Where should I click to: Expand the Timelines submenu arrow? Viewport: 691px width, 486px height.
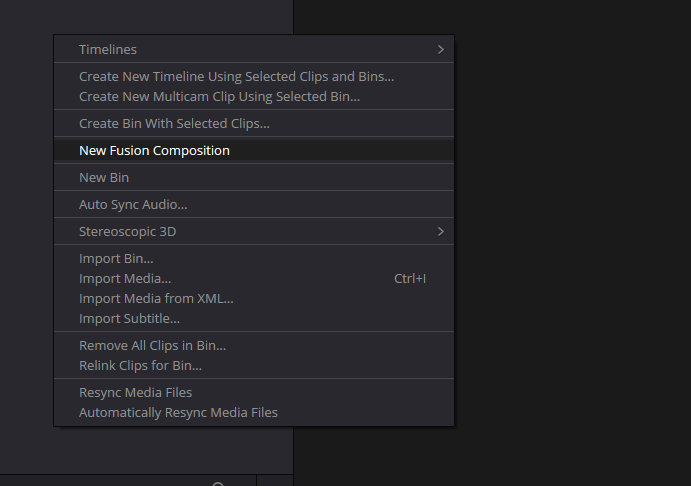tap(440, 50)
